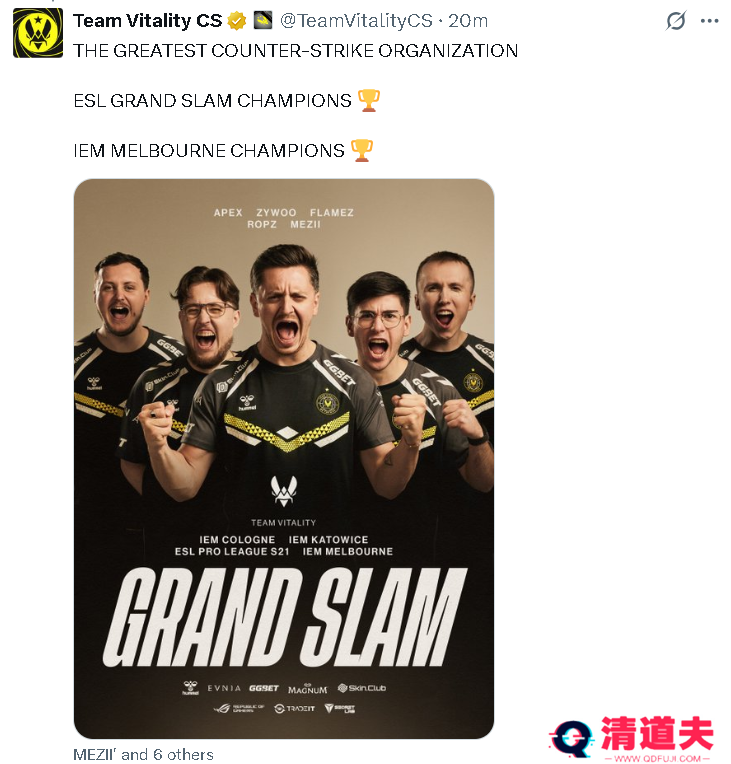Click THE GREATEST COUNTER-STRIKE ORGANIZATION text line
This screenshot has width=731, height=764.
[x=295, y=51]
